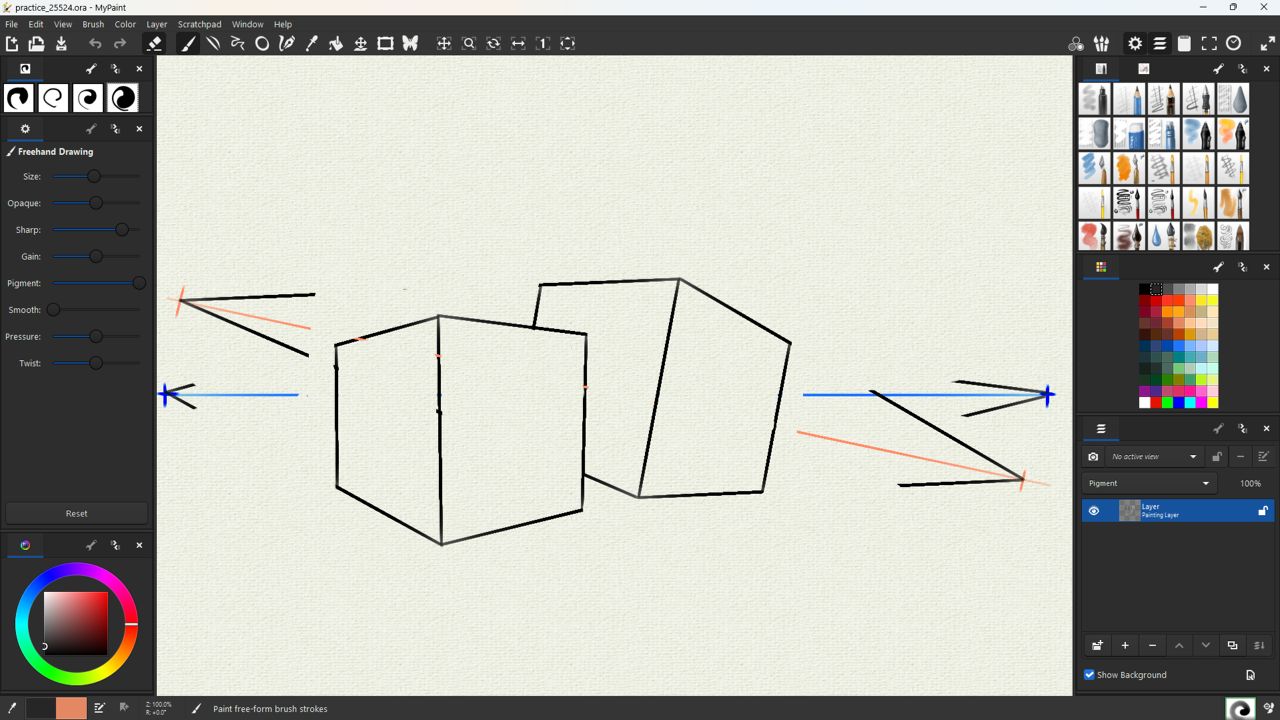Select the Eraser tool in the toolbar
1280x720 pixels.
(155, 43)
